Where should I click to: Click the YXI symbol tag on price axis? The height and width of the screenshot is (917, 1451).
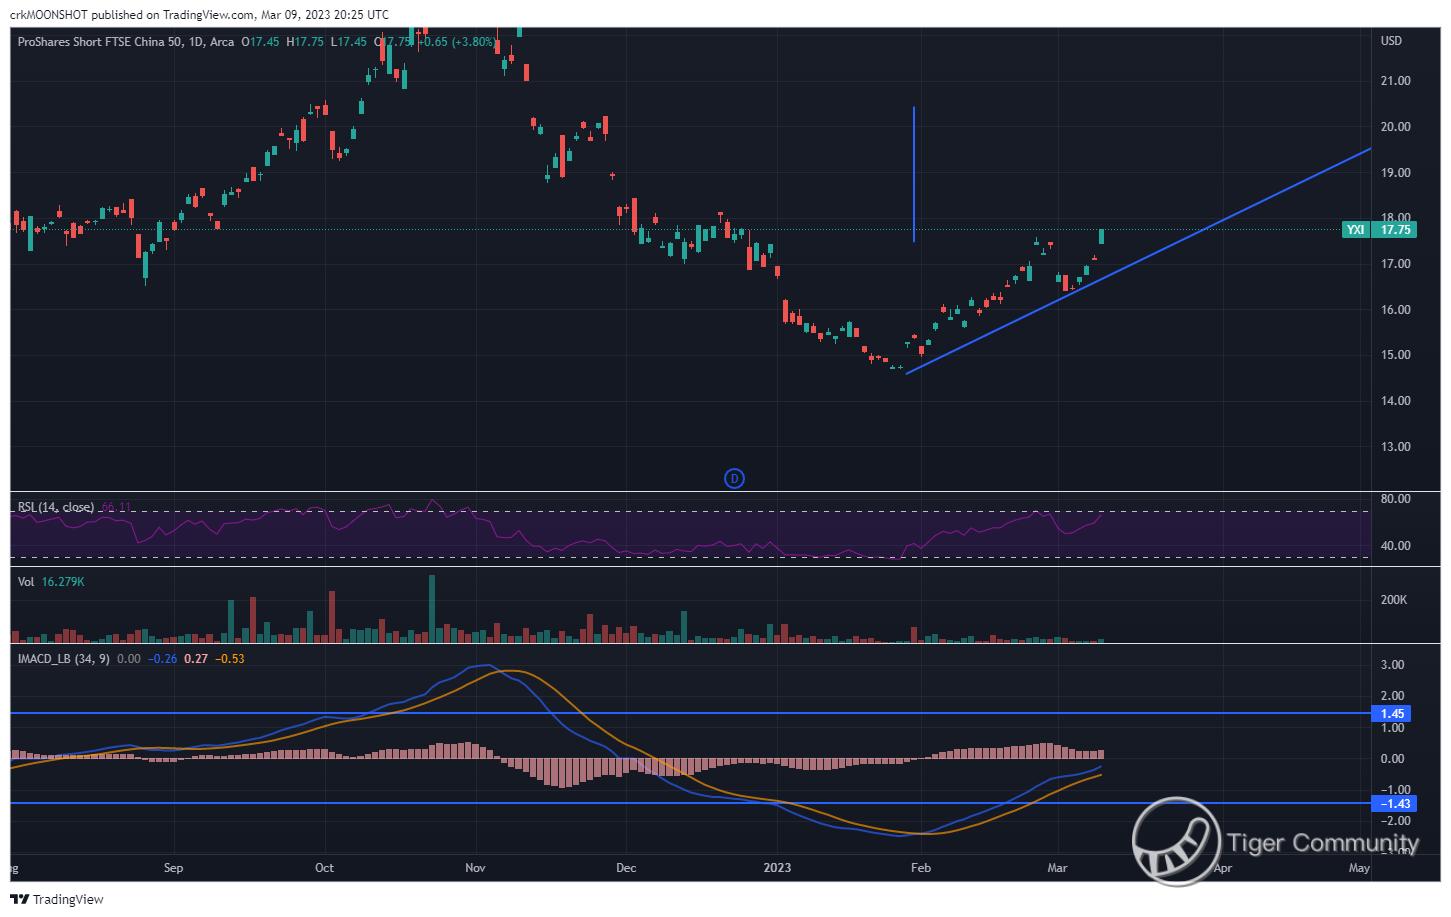pos(1356,230)
